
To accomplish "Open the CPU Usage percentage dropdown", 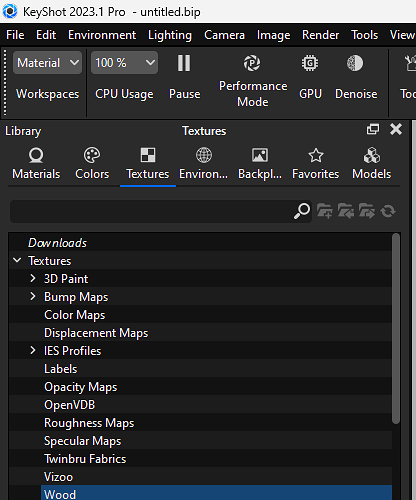I will click(124, 63).
